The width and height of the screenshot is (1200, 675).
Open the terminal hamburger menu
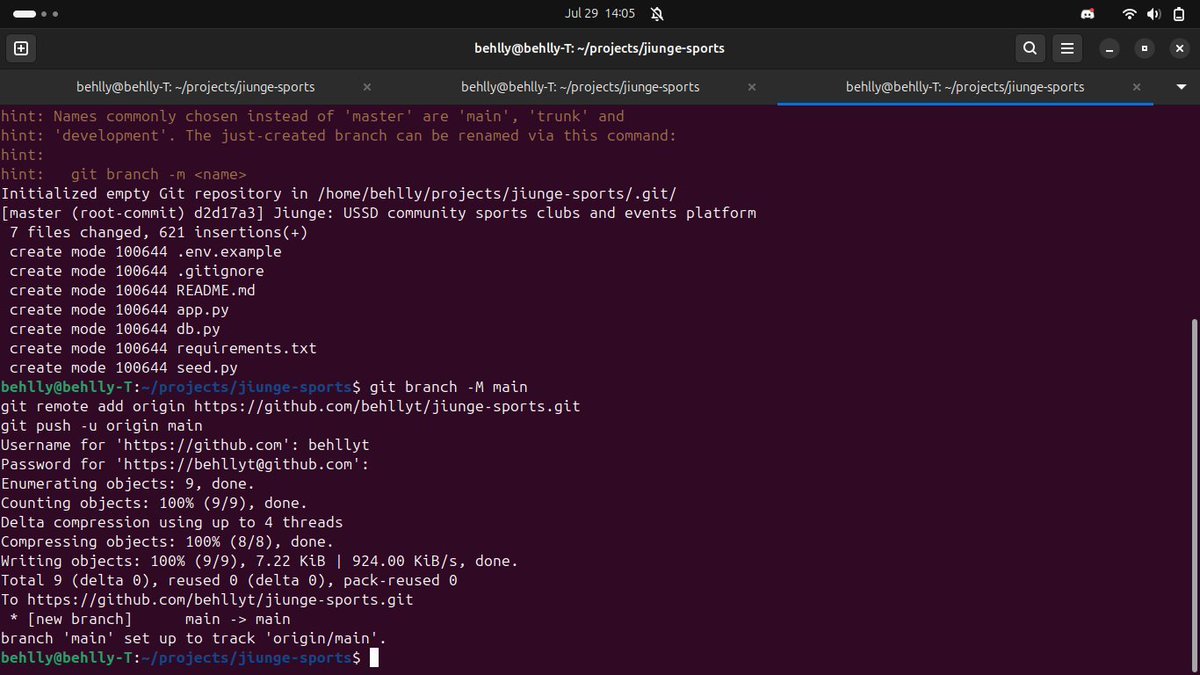click(1068, 48)
